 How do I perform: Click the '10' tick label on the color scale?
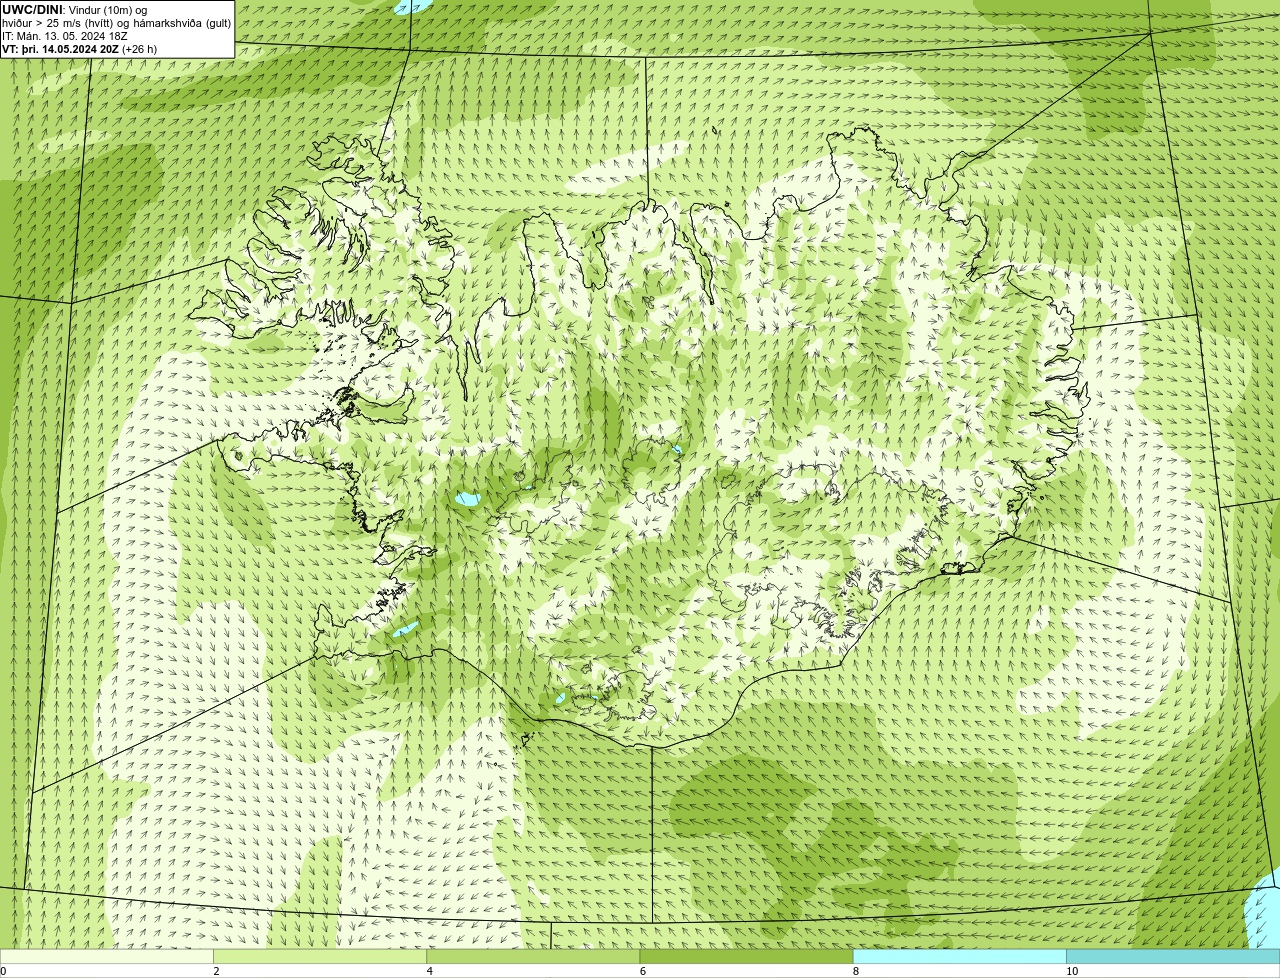tap(1072, 971)
